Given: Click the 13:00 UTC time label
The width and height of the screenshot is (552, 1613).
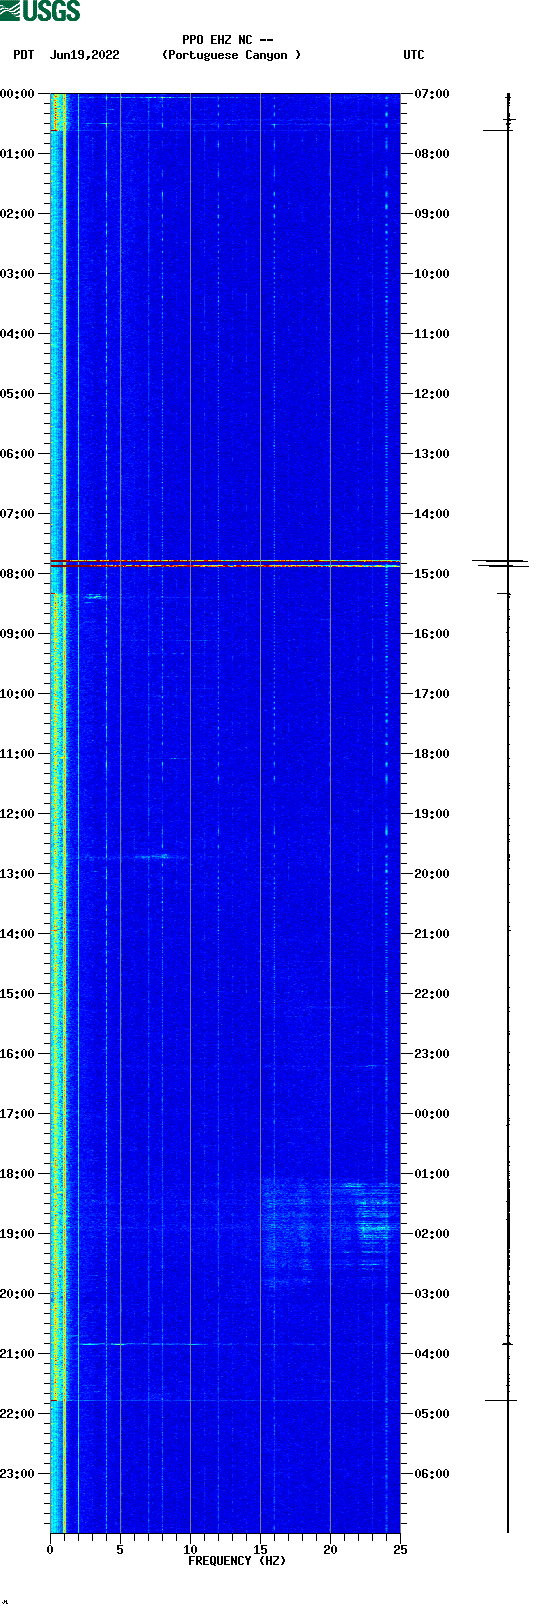Looking at the screenshot, I should tap(432, 453).
